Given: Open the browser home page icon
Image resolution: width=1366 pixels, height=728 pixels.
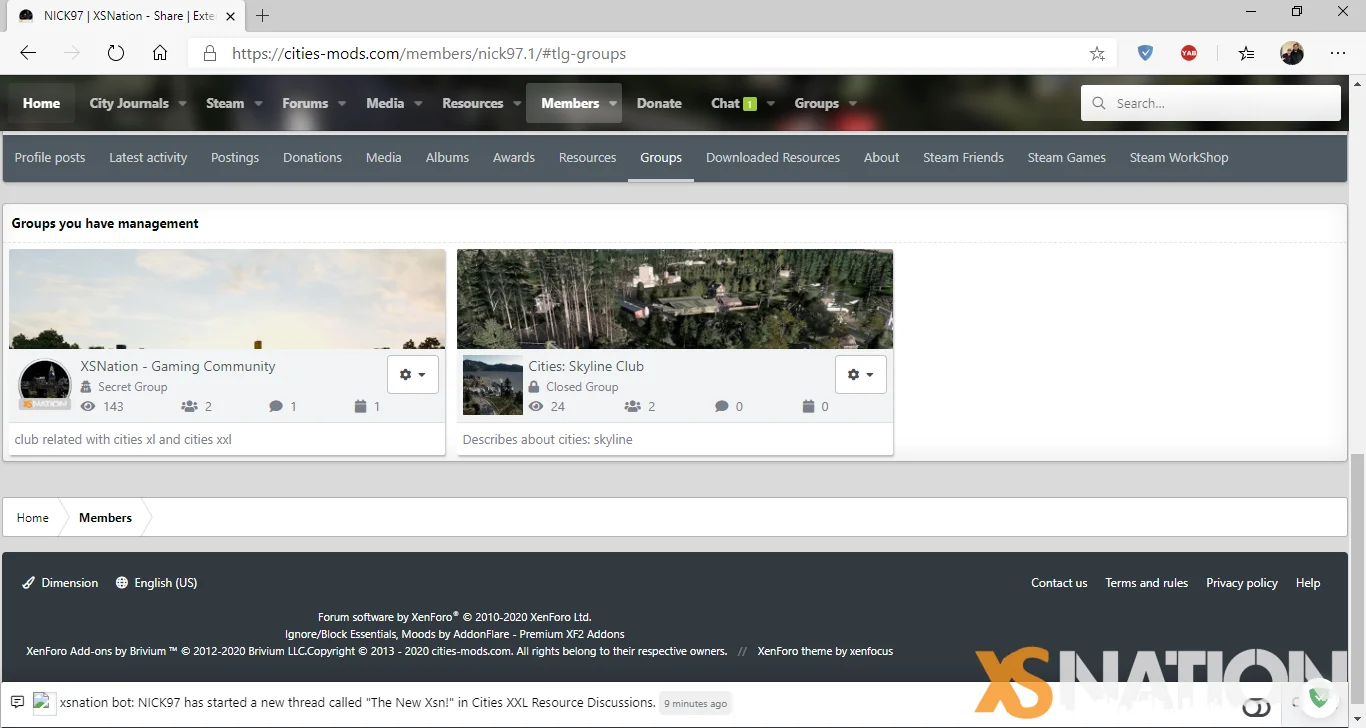Looking at the screenshot, I should (160, 54).
